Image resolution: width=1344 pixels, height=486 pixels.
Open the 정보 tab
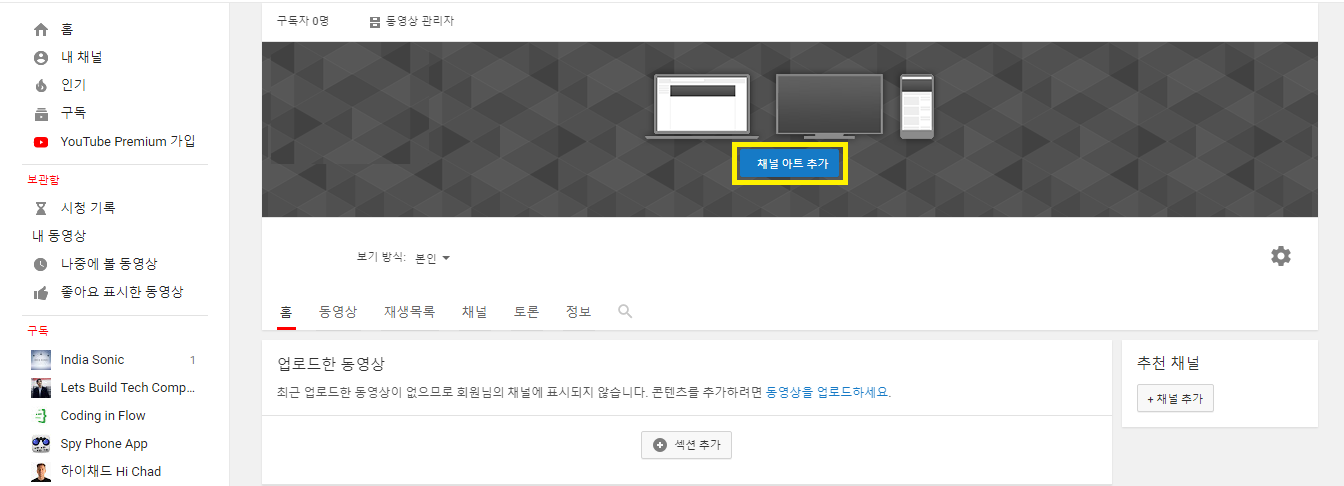(x=578, y=312)
